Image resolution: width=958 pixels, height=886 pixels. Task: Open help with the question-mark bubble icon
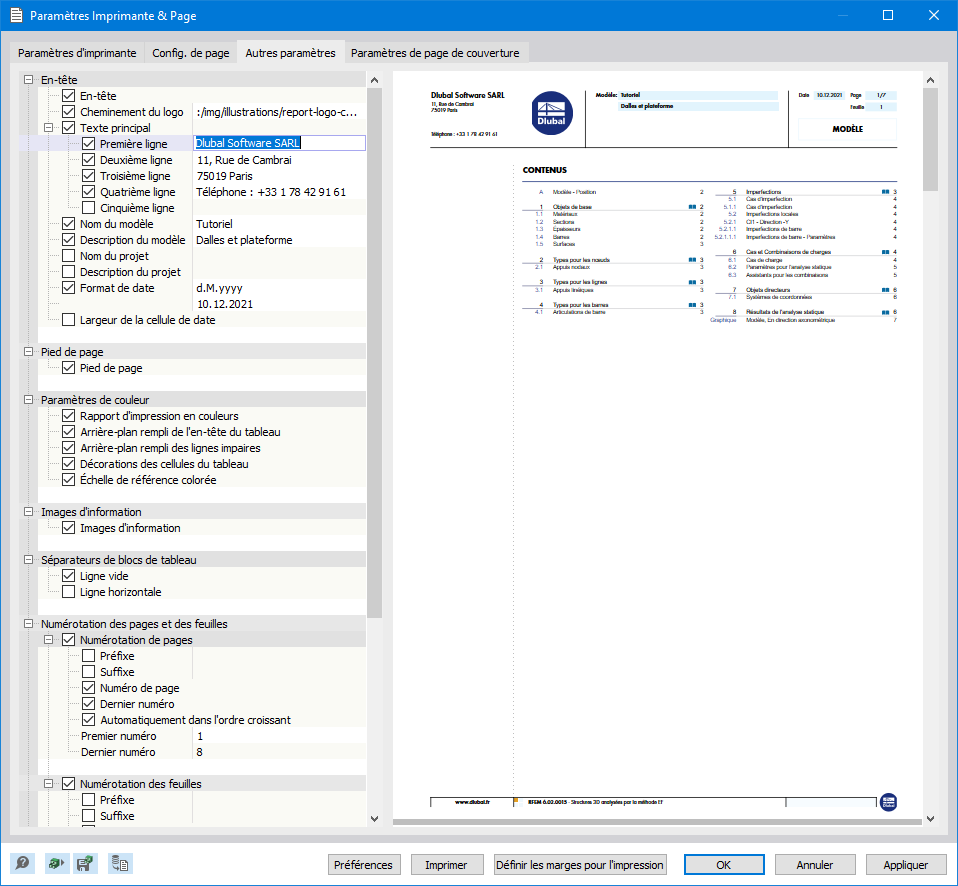(23, 863)
